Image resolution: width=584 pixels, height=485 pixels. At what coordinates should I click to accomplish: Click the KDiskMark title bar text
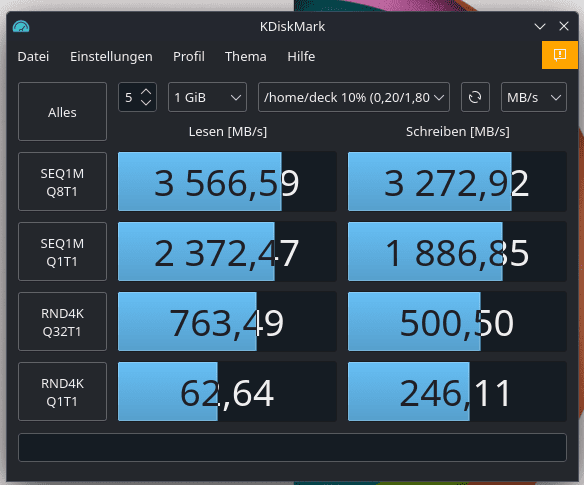(292, 26)
